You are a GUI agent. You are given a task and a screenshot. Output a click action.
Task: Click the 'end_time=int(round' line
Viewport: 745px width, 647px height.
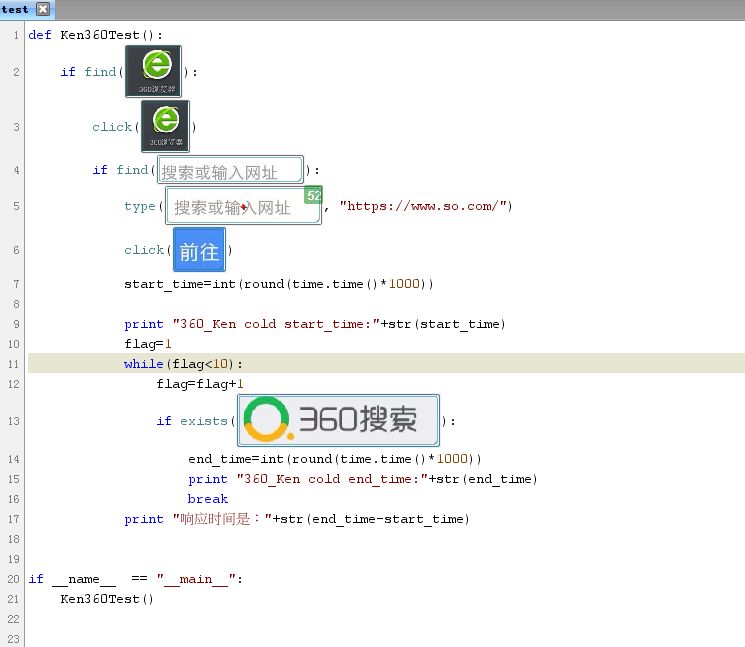[x=334, y=459]
